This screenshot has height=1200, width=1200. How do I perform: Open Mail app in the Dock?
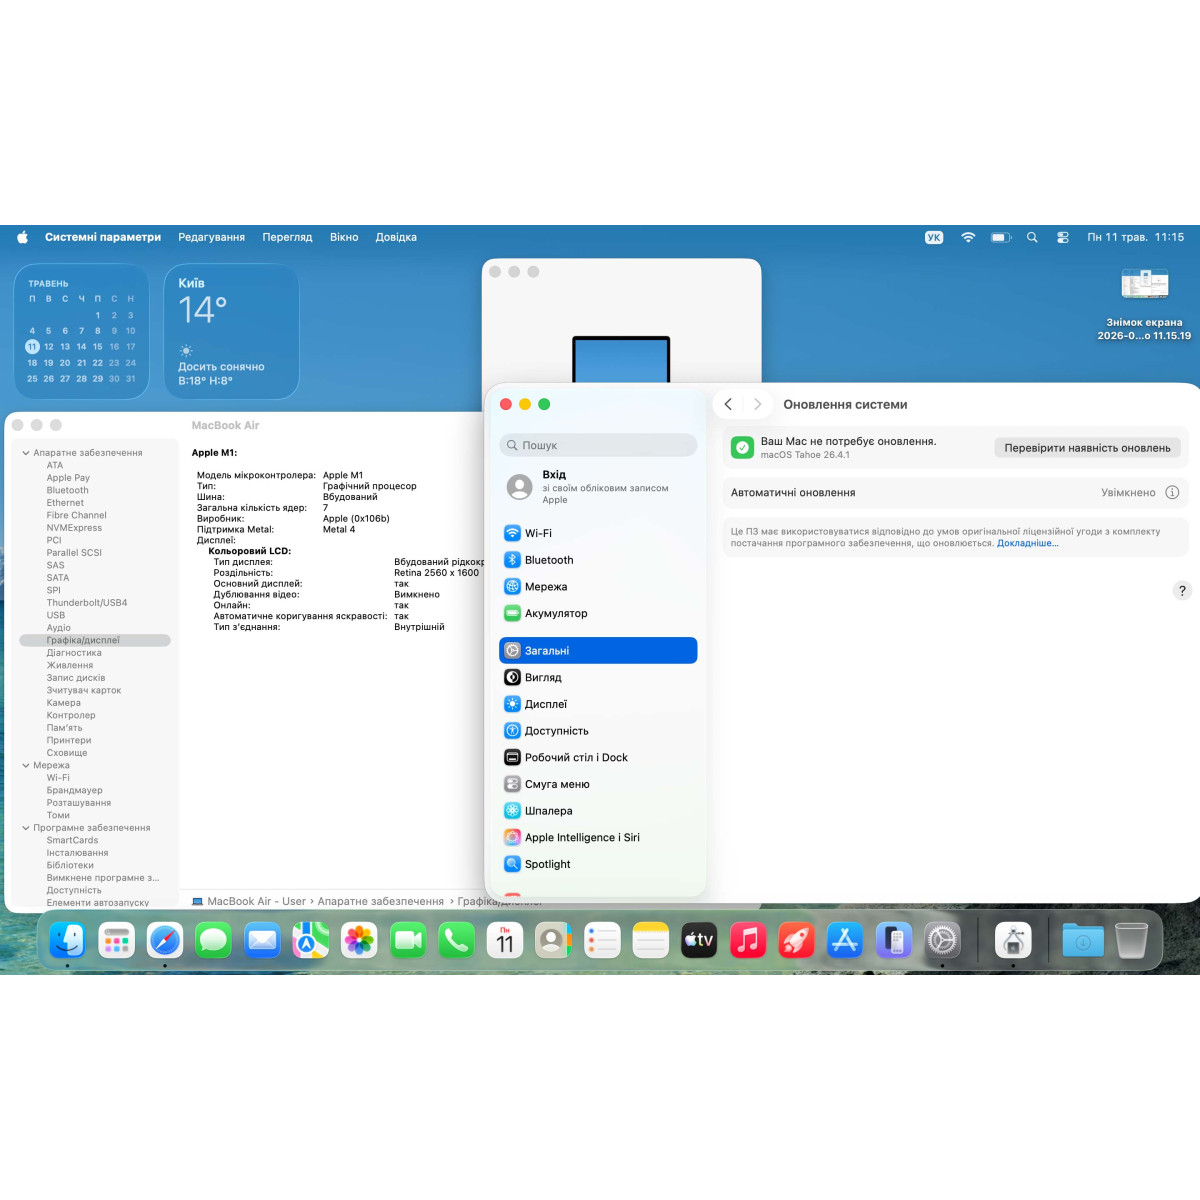pyautogui.click(x=262, y=940)
